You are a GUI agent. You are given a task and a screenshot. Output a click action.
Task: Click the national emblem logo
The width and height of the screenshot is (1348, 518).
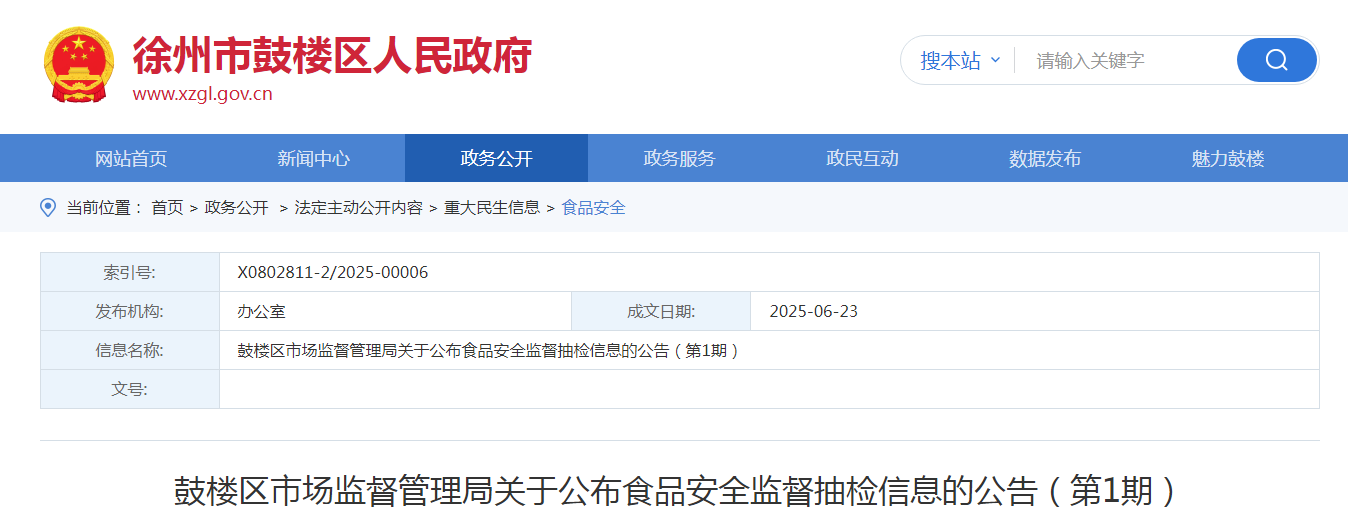pyautogui.click(x=79, y=65)
